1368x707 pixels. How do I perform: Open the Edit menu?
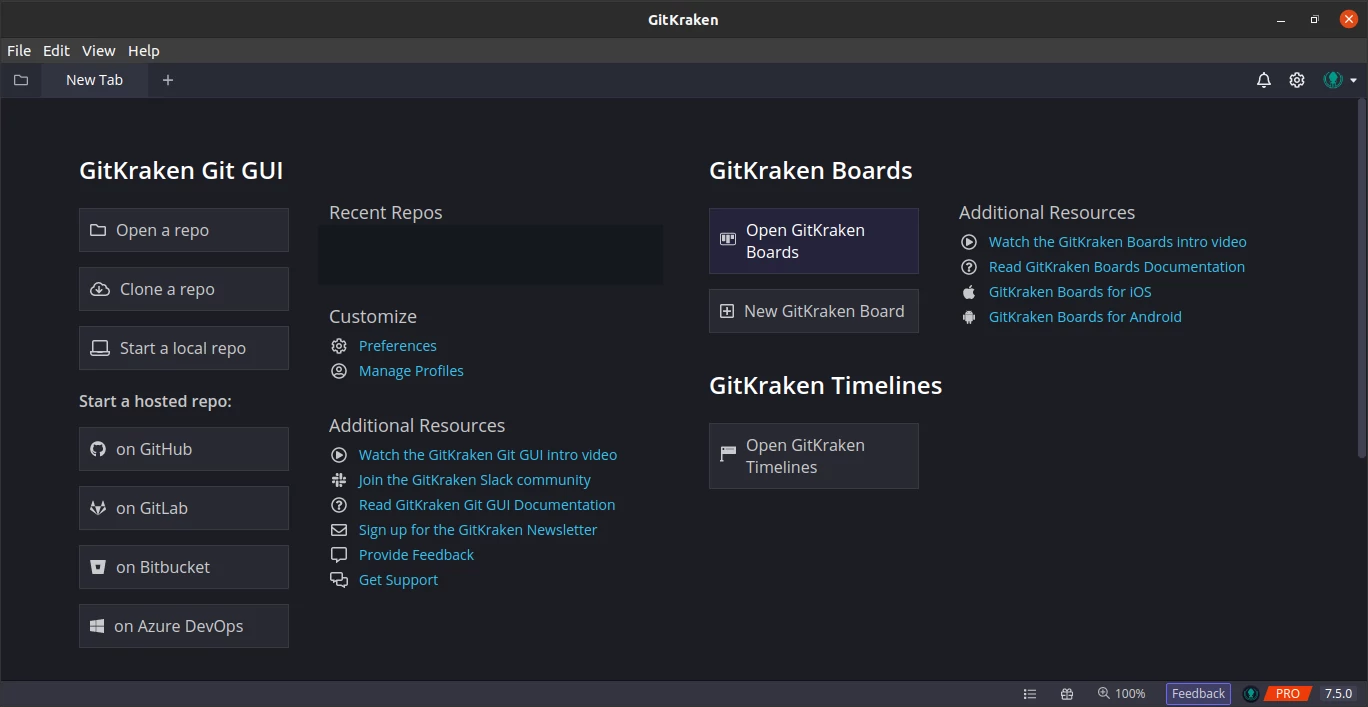point(56,51)
